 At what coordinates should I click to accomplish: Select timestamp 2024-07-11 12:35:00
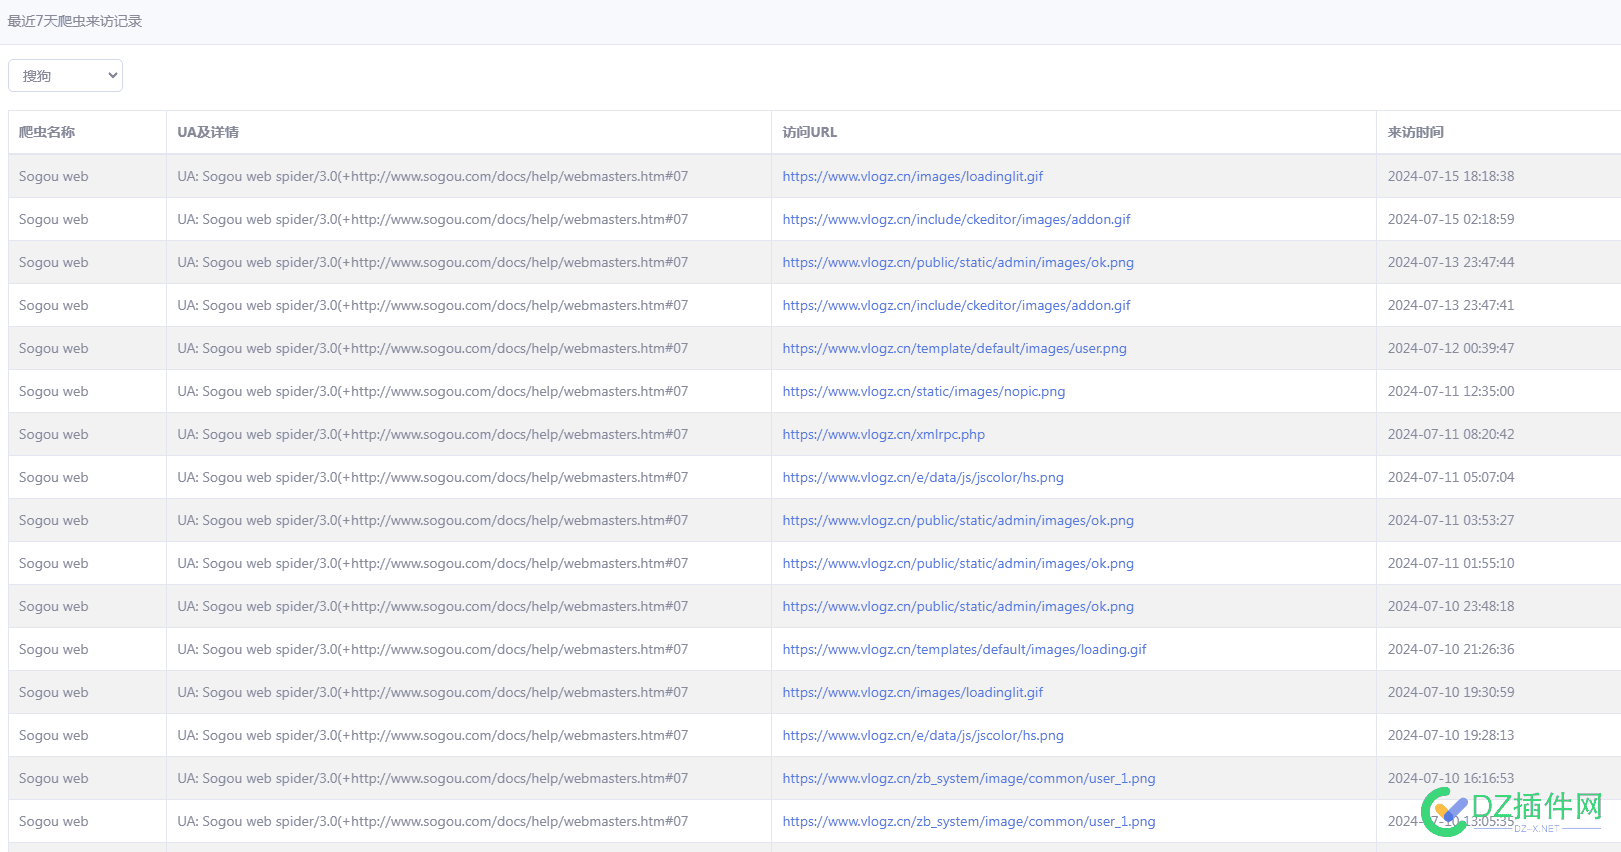pos(1451,391)
